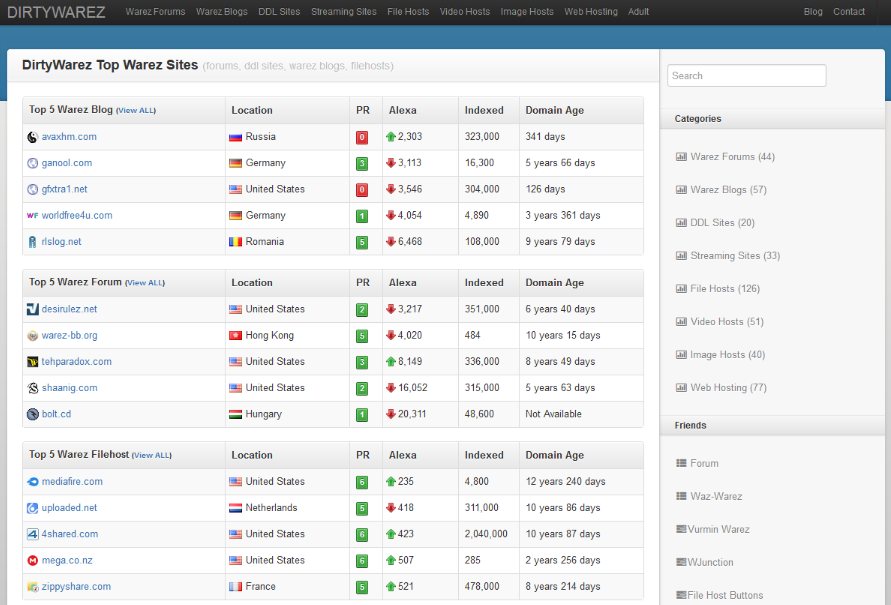Image resolution: width=891 pixels, height=605 pixels.
Task: Open the gfxtra1.net link
Action: click(64, 189)
